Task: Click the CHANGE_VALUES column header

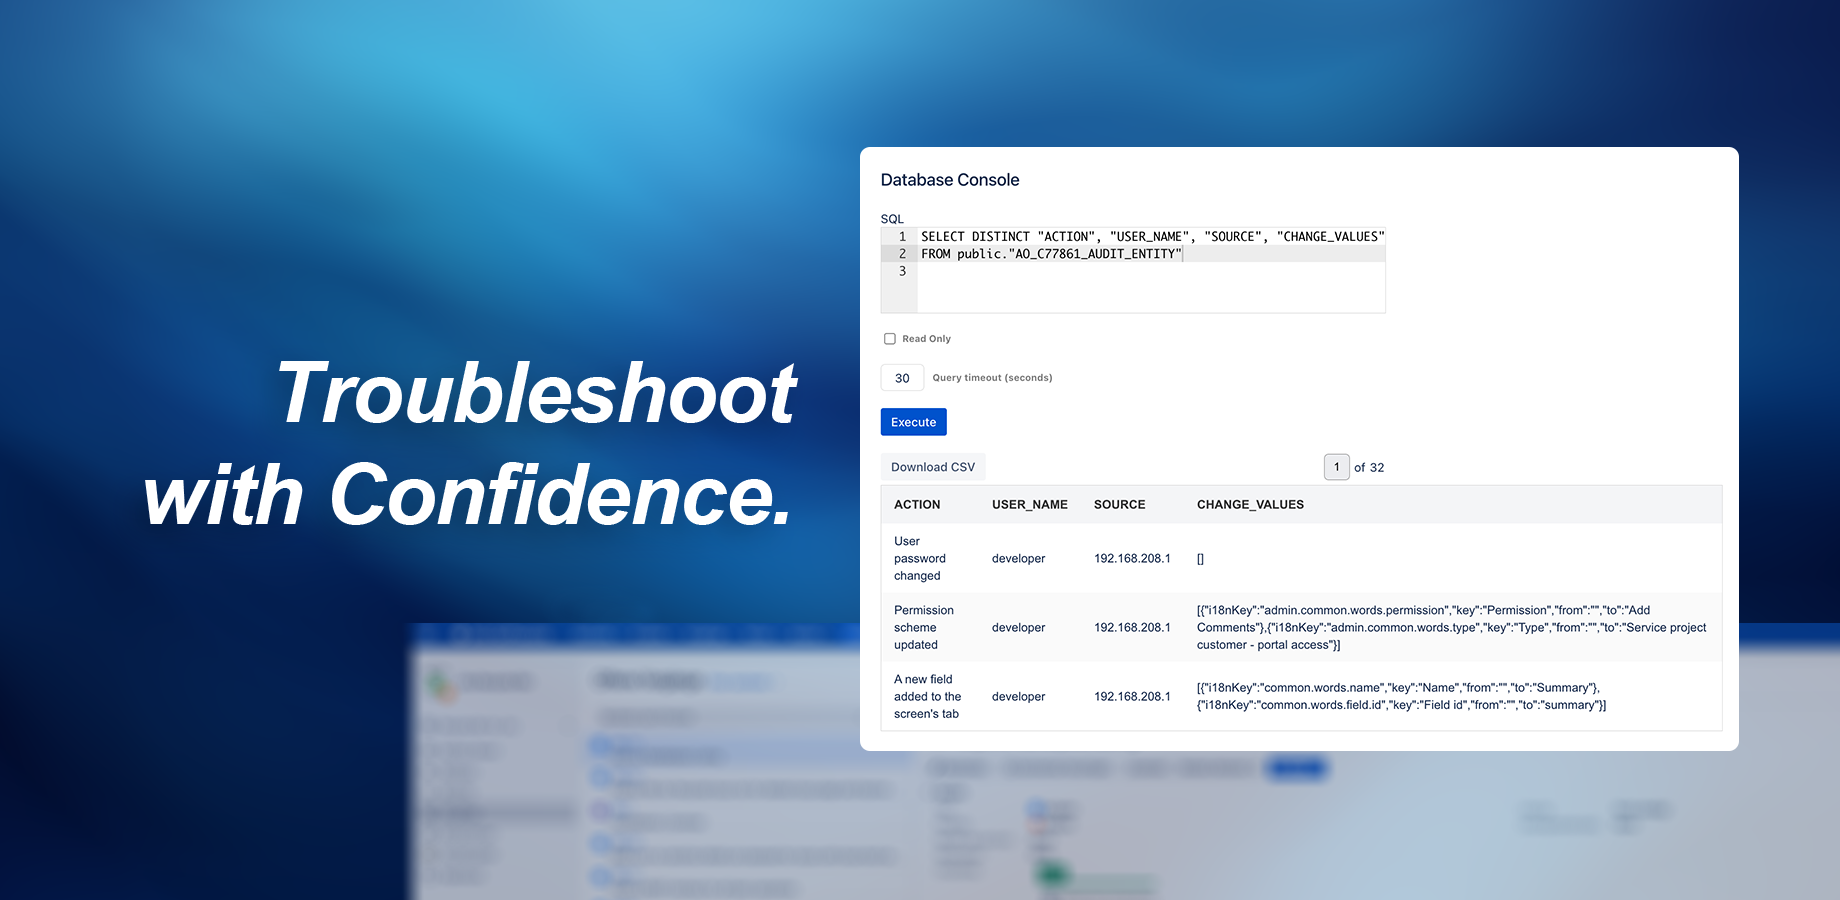Action: pos(1250,505)
